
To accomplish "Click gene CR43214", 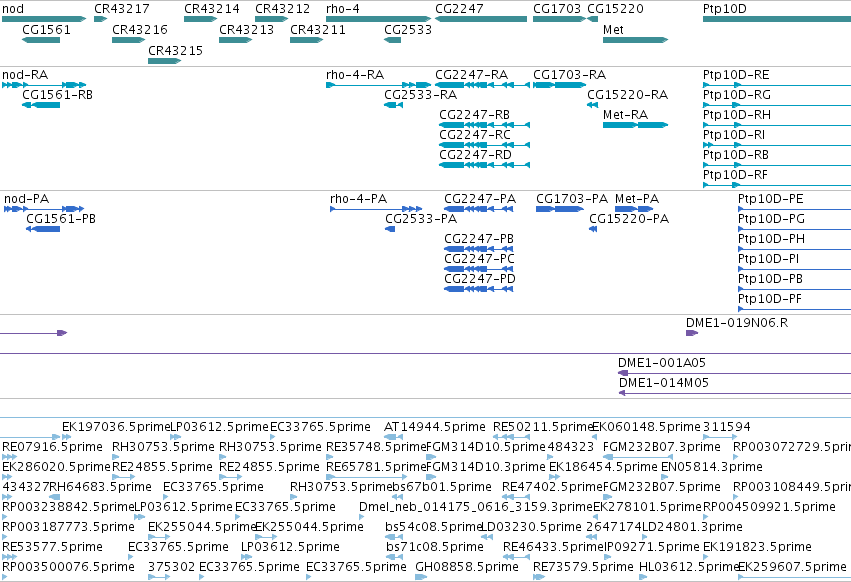I will click(x=200, y=19).
